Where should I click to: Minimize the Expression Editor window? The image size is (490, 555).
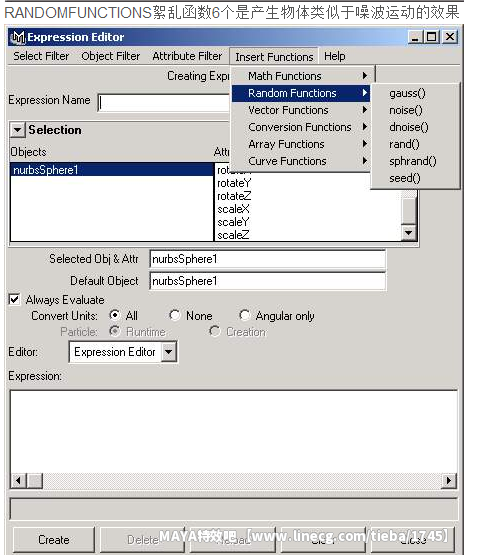416,37
